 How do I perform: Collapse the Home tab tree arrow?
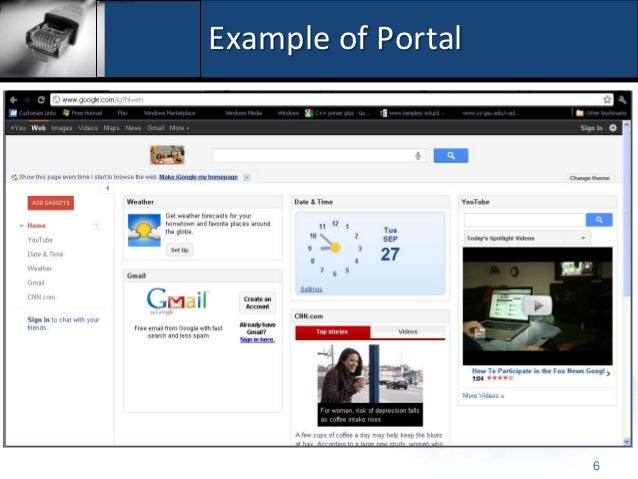click(x=21, y=225)
